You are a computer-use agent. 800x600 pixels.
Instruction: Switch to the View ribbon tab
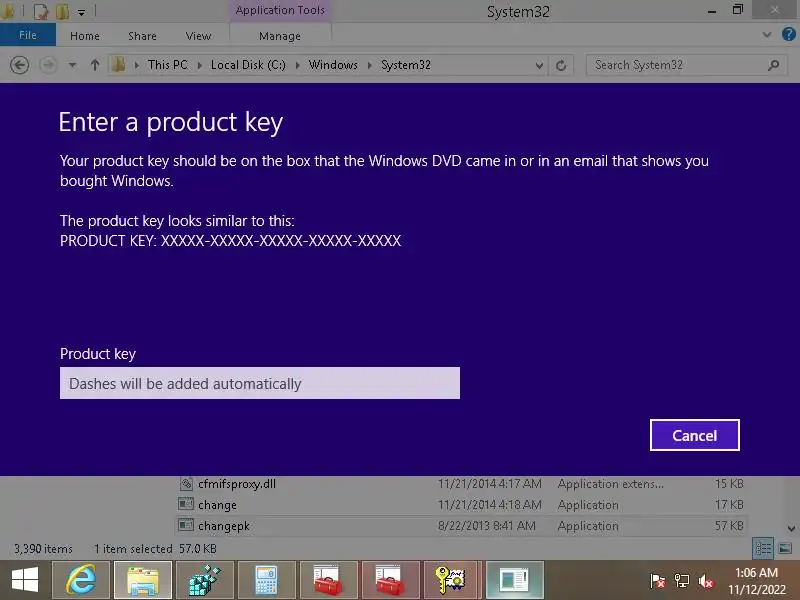(198, 36)
